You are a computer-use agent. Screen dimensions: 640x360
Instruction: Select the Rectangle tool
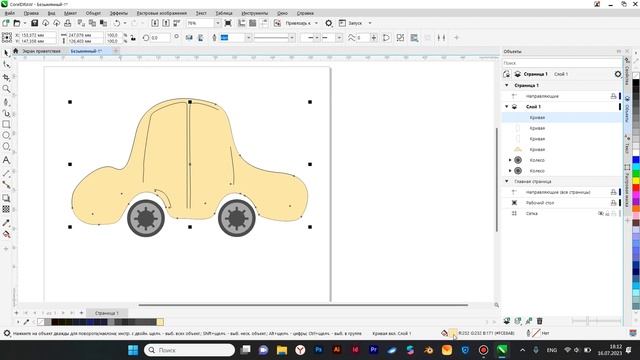[x=6, y=124]
